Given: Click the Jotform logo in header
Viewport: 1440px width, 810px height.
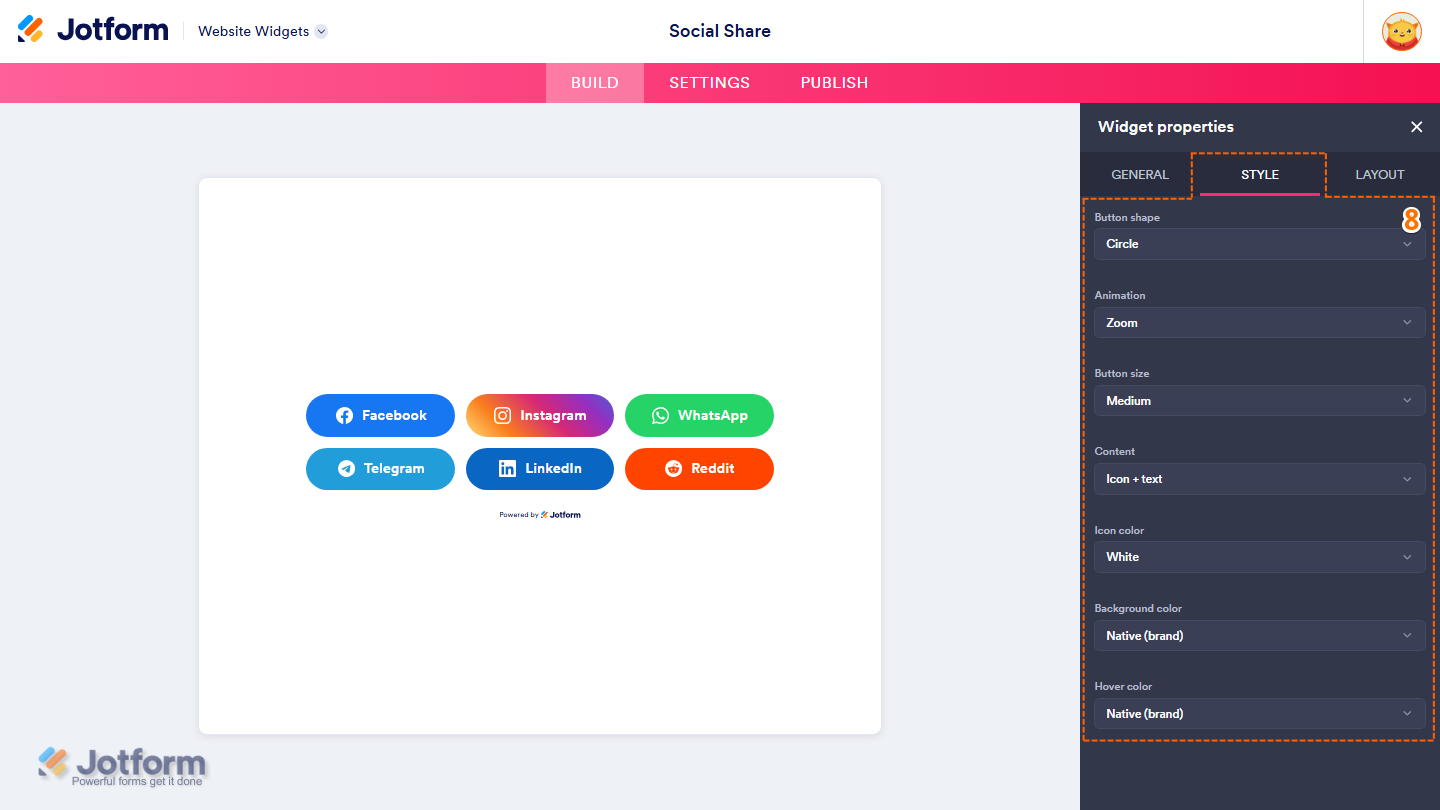Looking at the screenshot, I should [93, 30].
